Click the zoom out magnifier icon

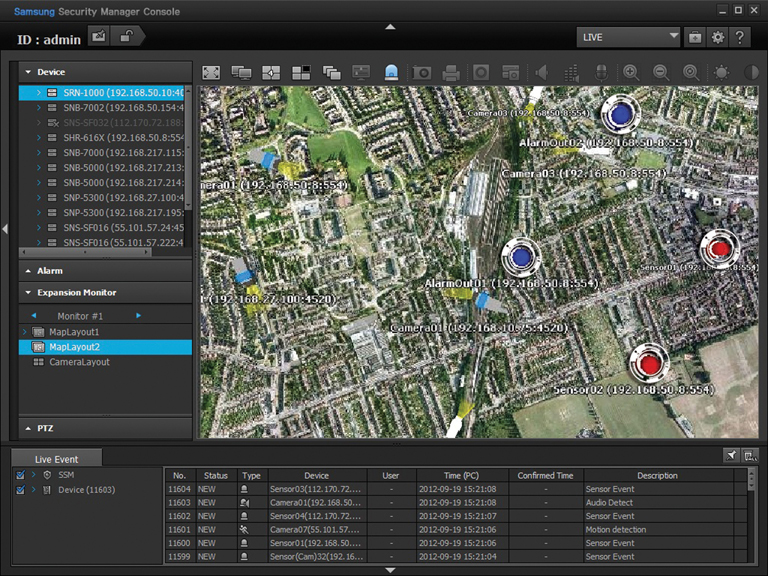click(x=661, y=73)
